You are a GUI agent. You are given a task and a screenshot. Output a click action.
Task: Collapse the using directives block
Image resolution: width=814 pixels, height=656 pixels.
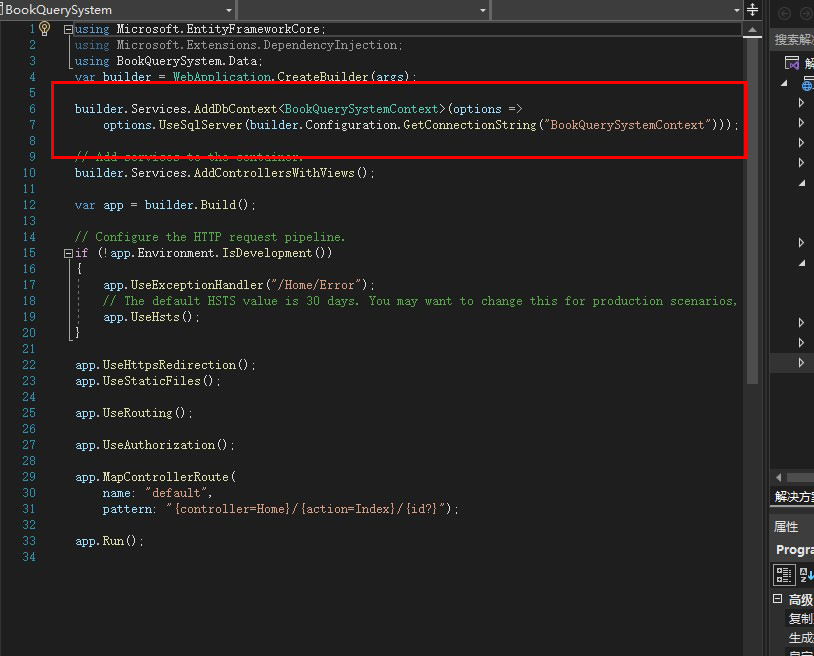pyautogui.click(x=68, y=30)
